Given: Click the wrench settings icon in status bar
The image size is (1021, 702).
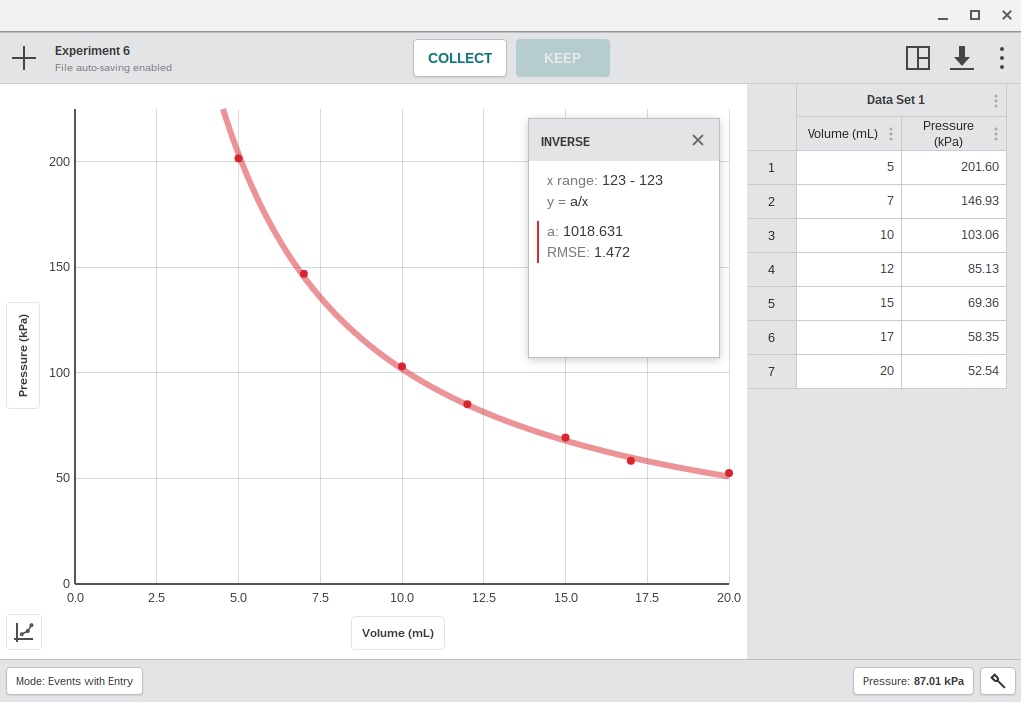Looking at the screenshot, I should [x=996, y=680].
